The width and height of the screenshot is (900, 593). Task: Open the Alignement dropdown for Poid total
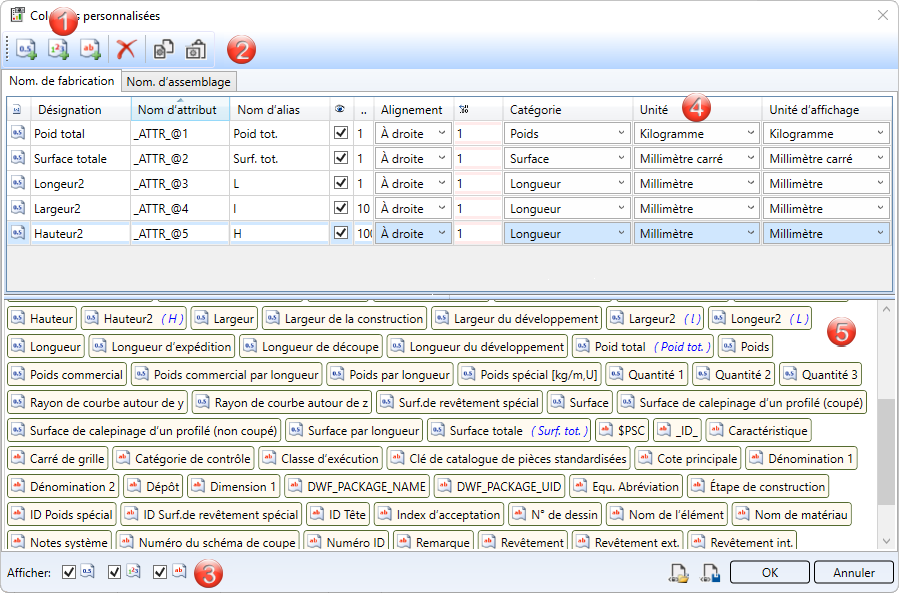(x=413, y=133)
